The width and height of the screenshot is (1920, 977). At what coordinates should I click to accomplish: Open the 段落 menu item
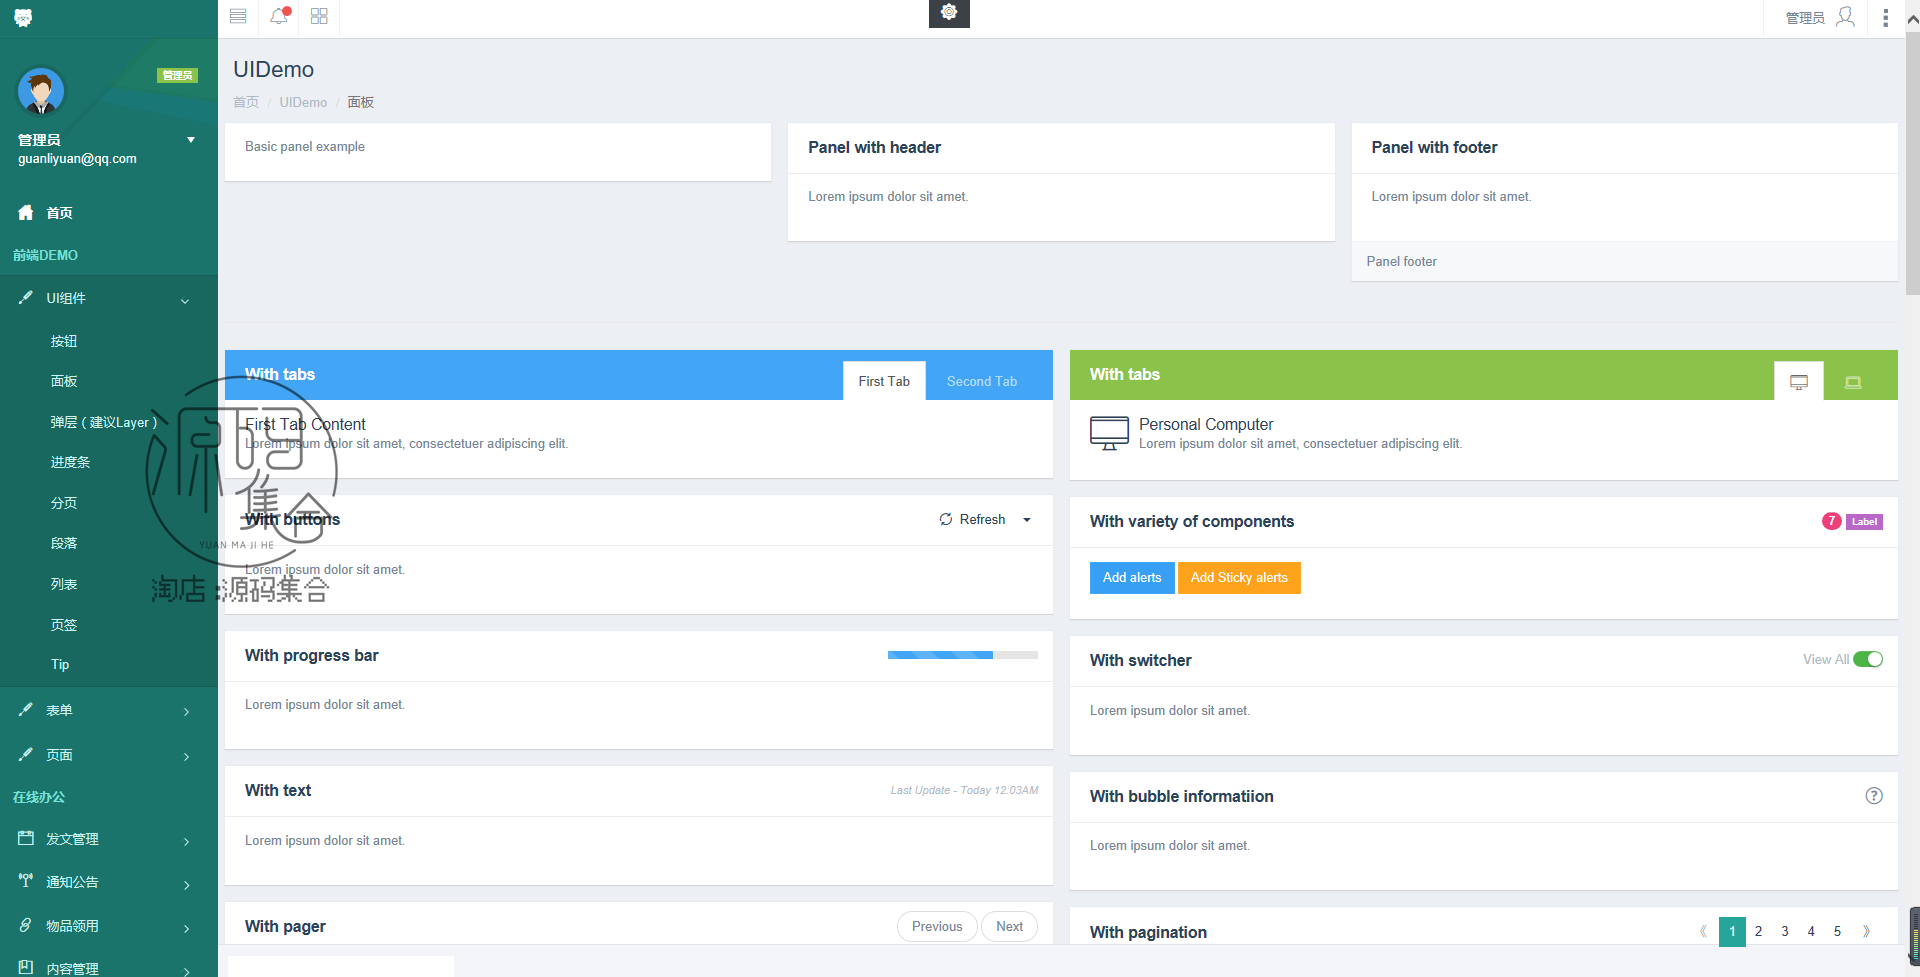pos(64,543)
